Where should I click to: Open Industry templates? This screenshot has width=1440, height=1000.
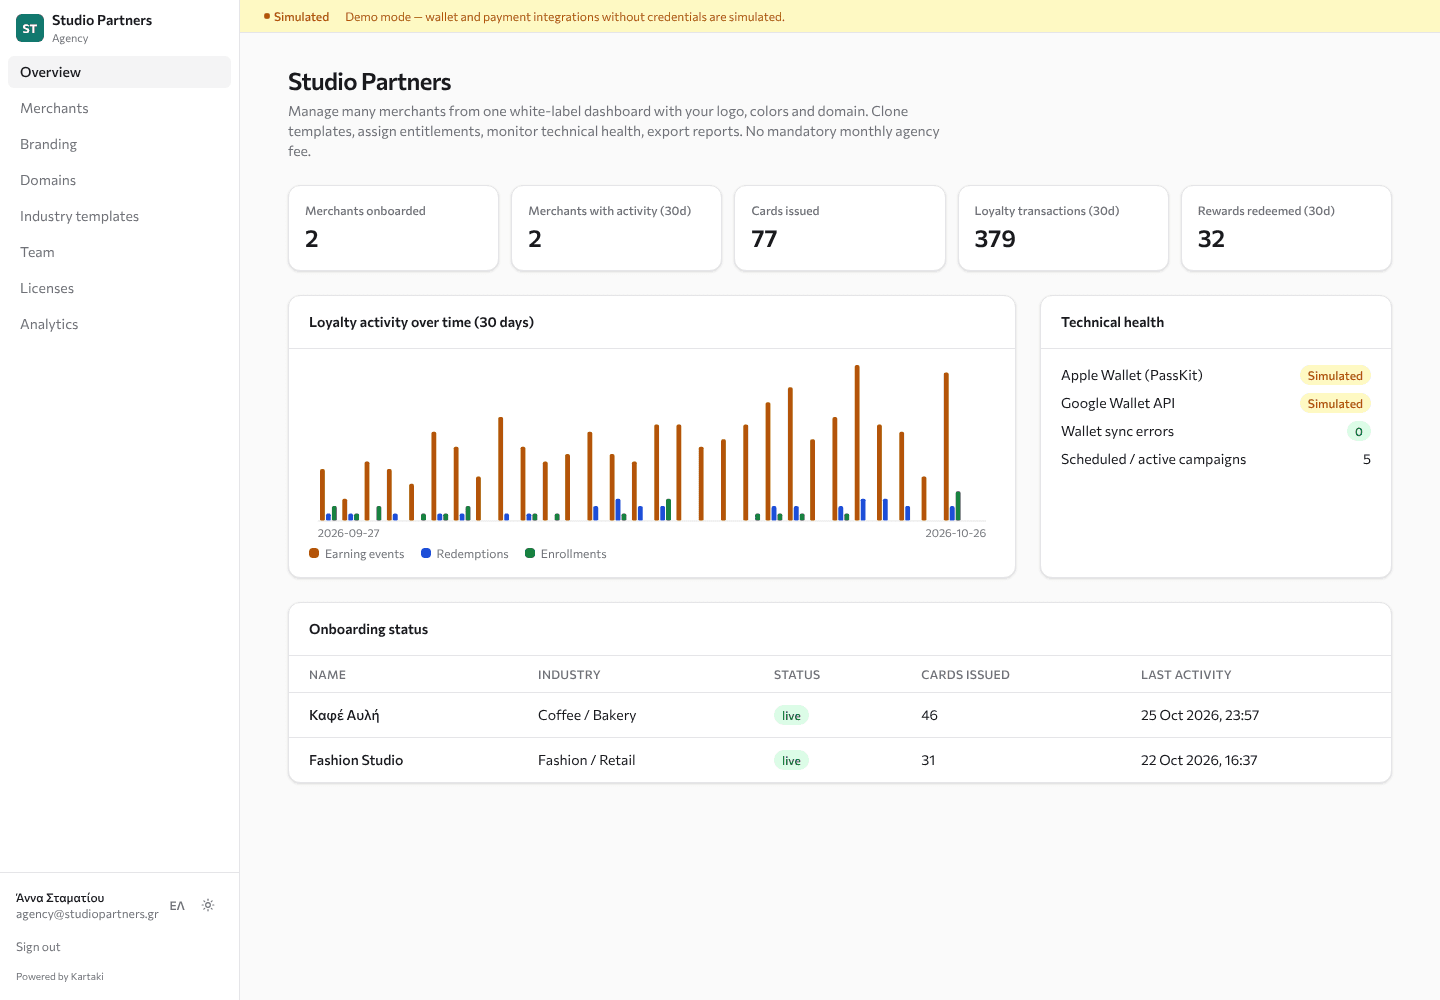click(119, 216)
